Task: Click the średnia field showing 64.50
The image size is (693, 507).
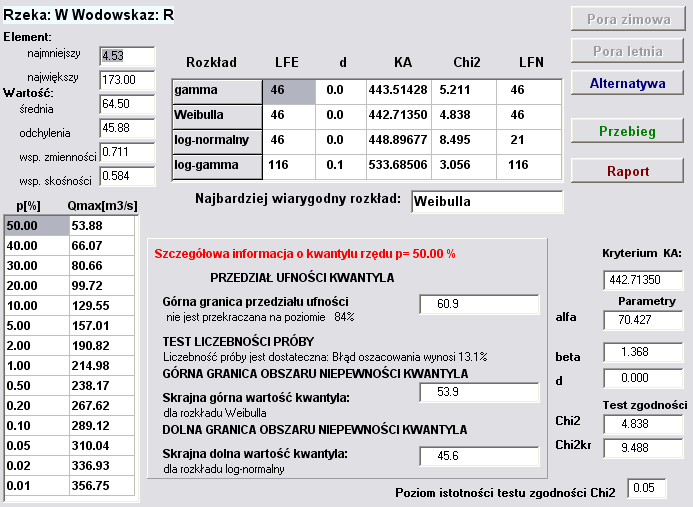Action: (x=127, y=104)
